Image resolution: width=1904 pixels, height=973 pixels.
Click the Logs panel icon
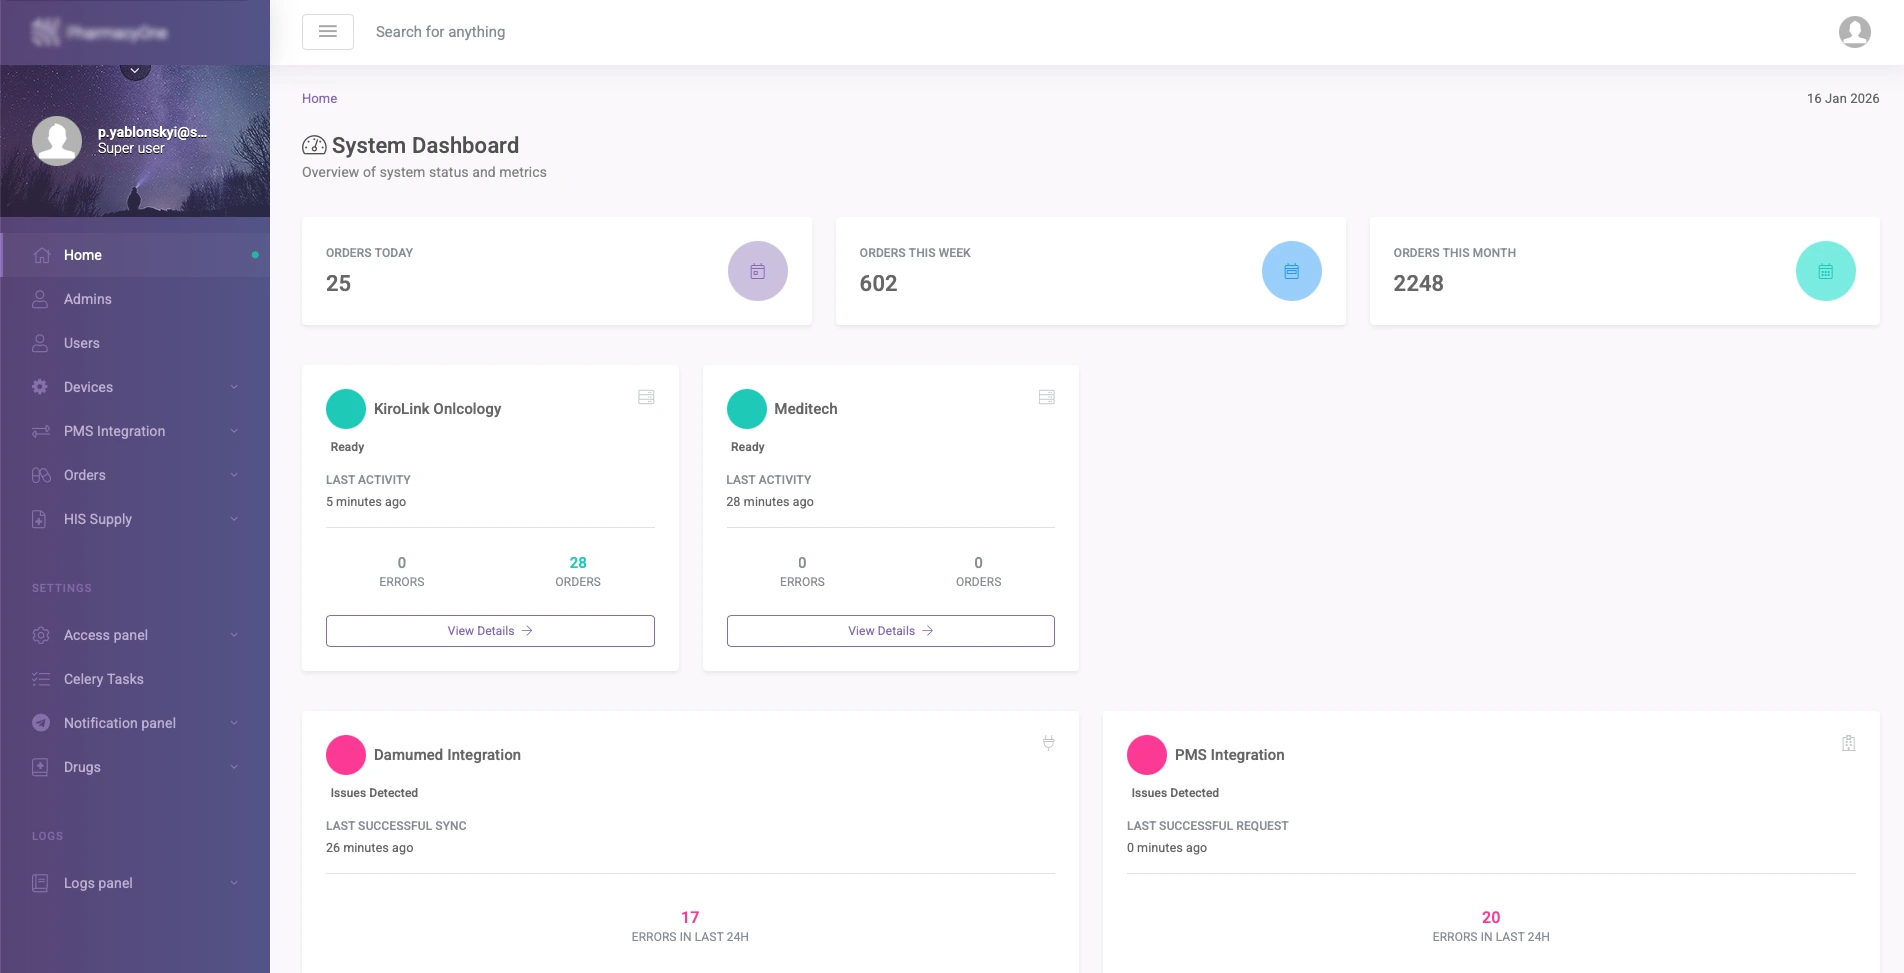click(40, 883)
